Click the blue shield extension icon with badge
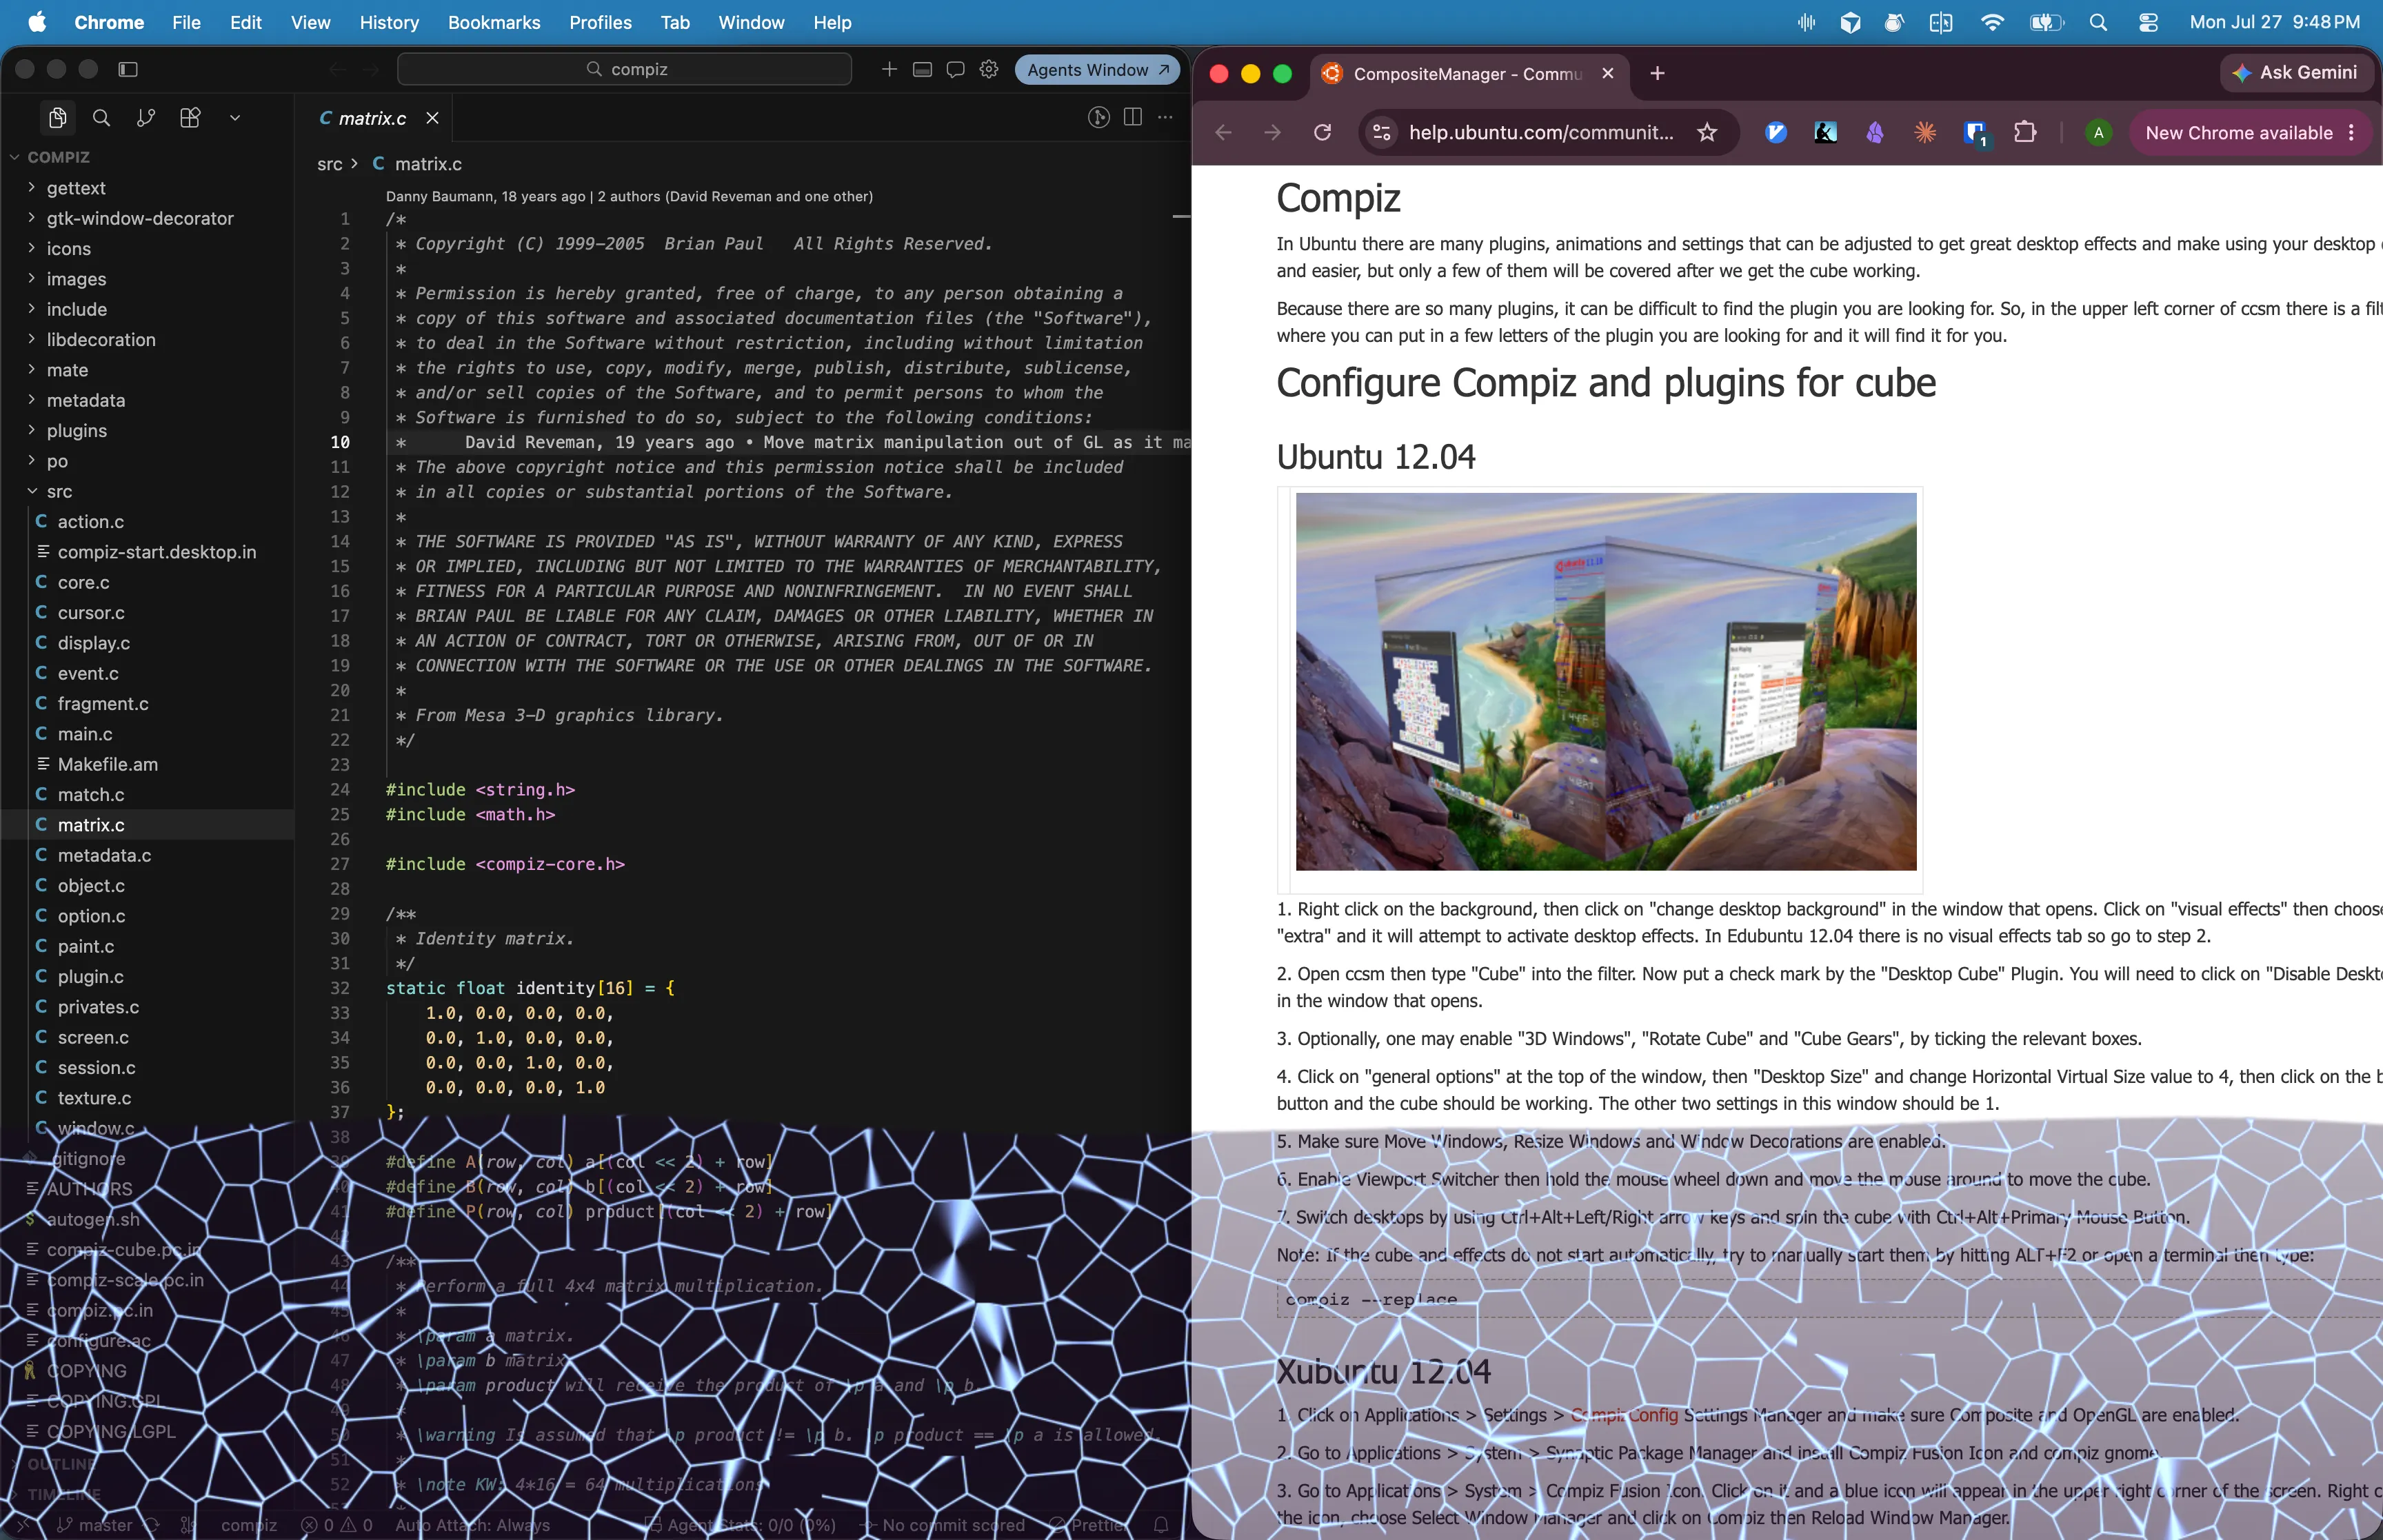The image size is (2383, 1540). tap(1976, 135)
